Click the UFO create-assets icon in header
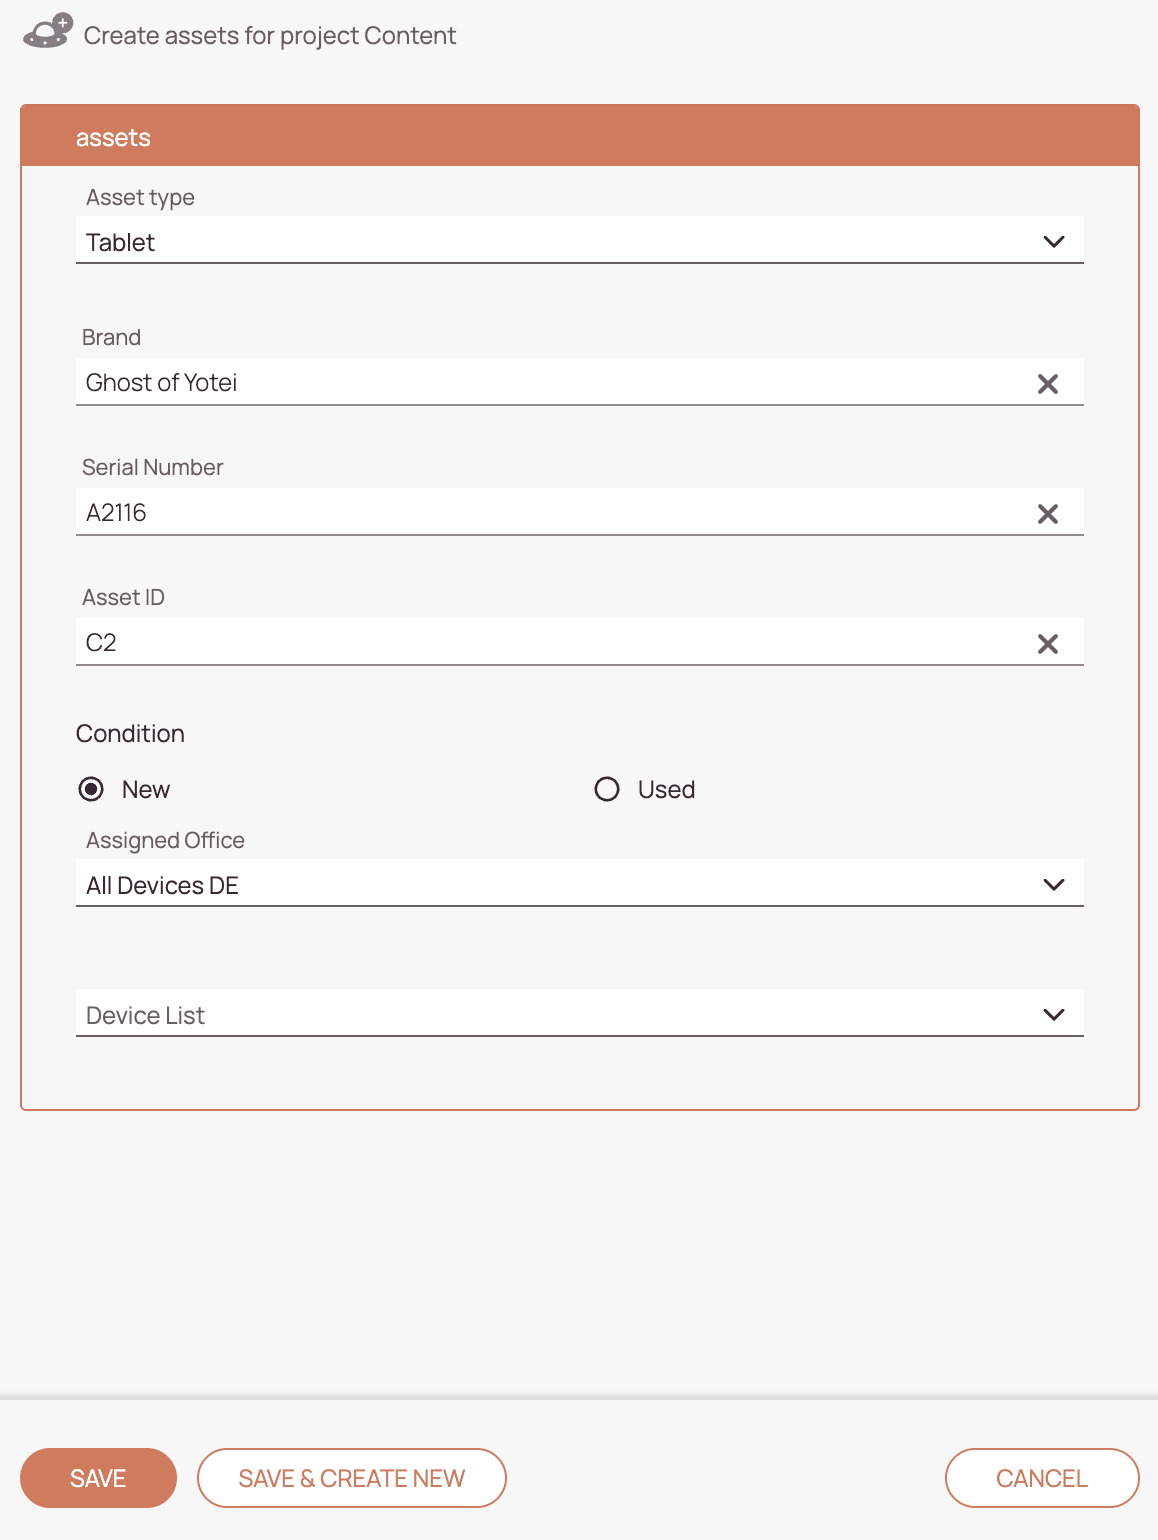The height and width of the screenshot is (1540, 1158). 47,31
